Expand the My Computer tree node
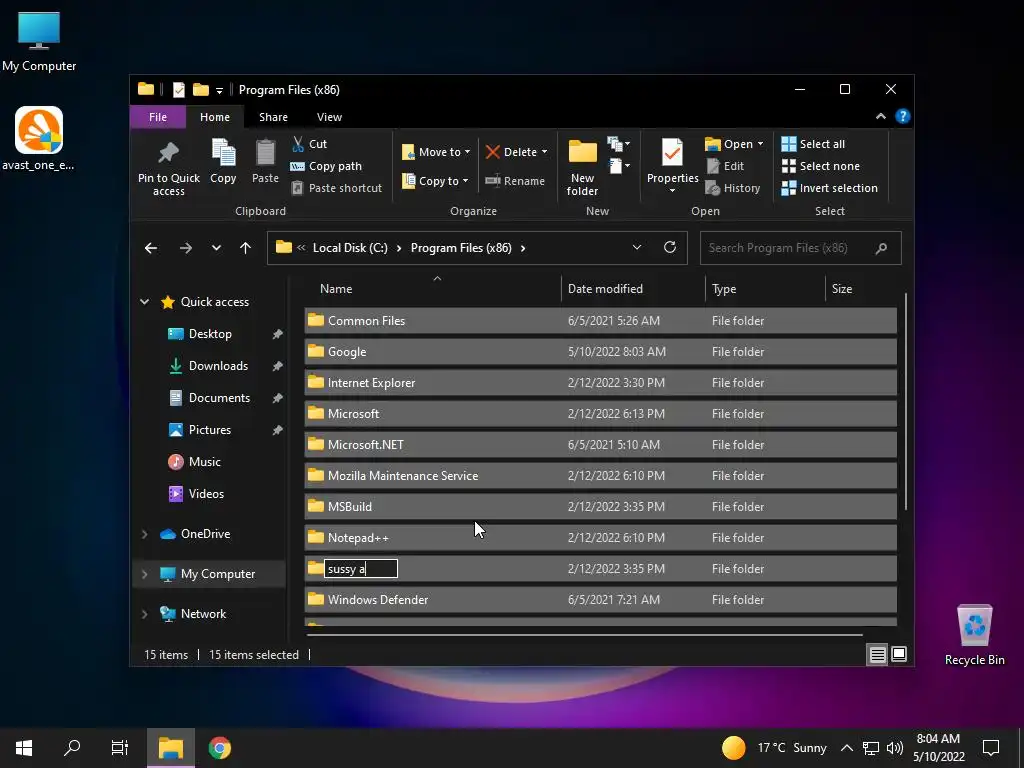Screen dimensions: 1024x768 click(144, 574)
